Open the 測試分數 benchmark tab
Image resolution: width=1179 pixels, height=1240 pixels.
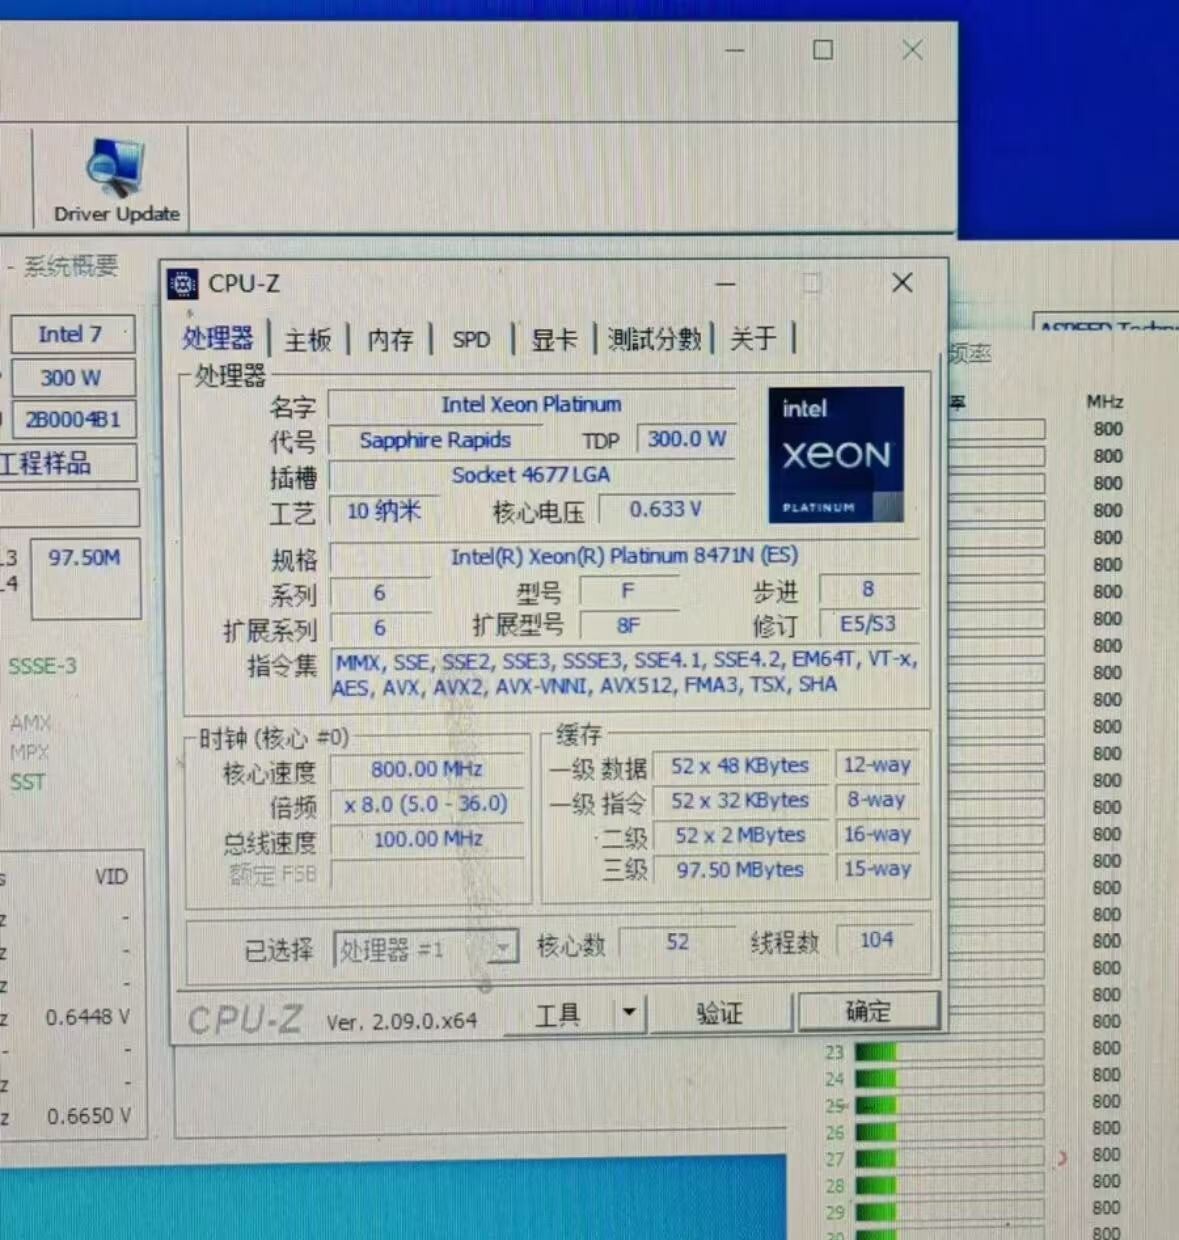[x=654, y=339]
